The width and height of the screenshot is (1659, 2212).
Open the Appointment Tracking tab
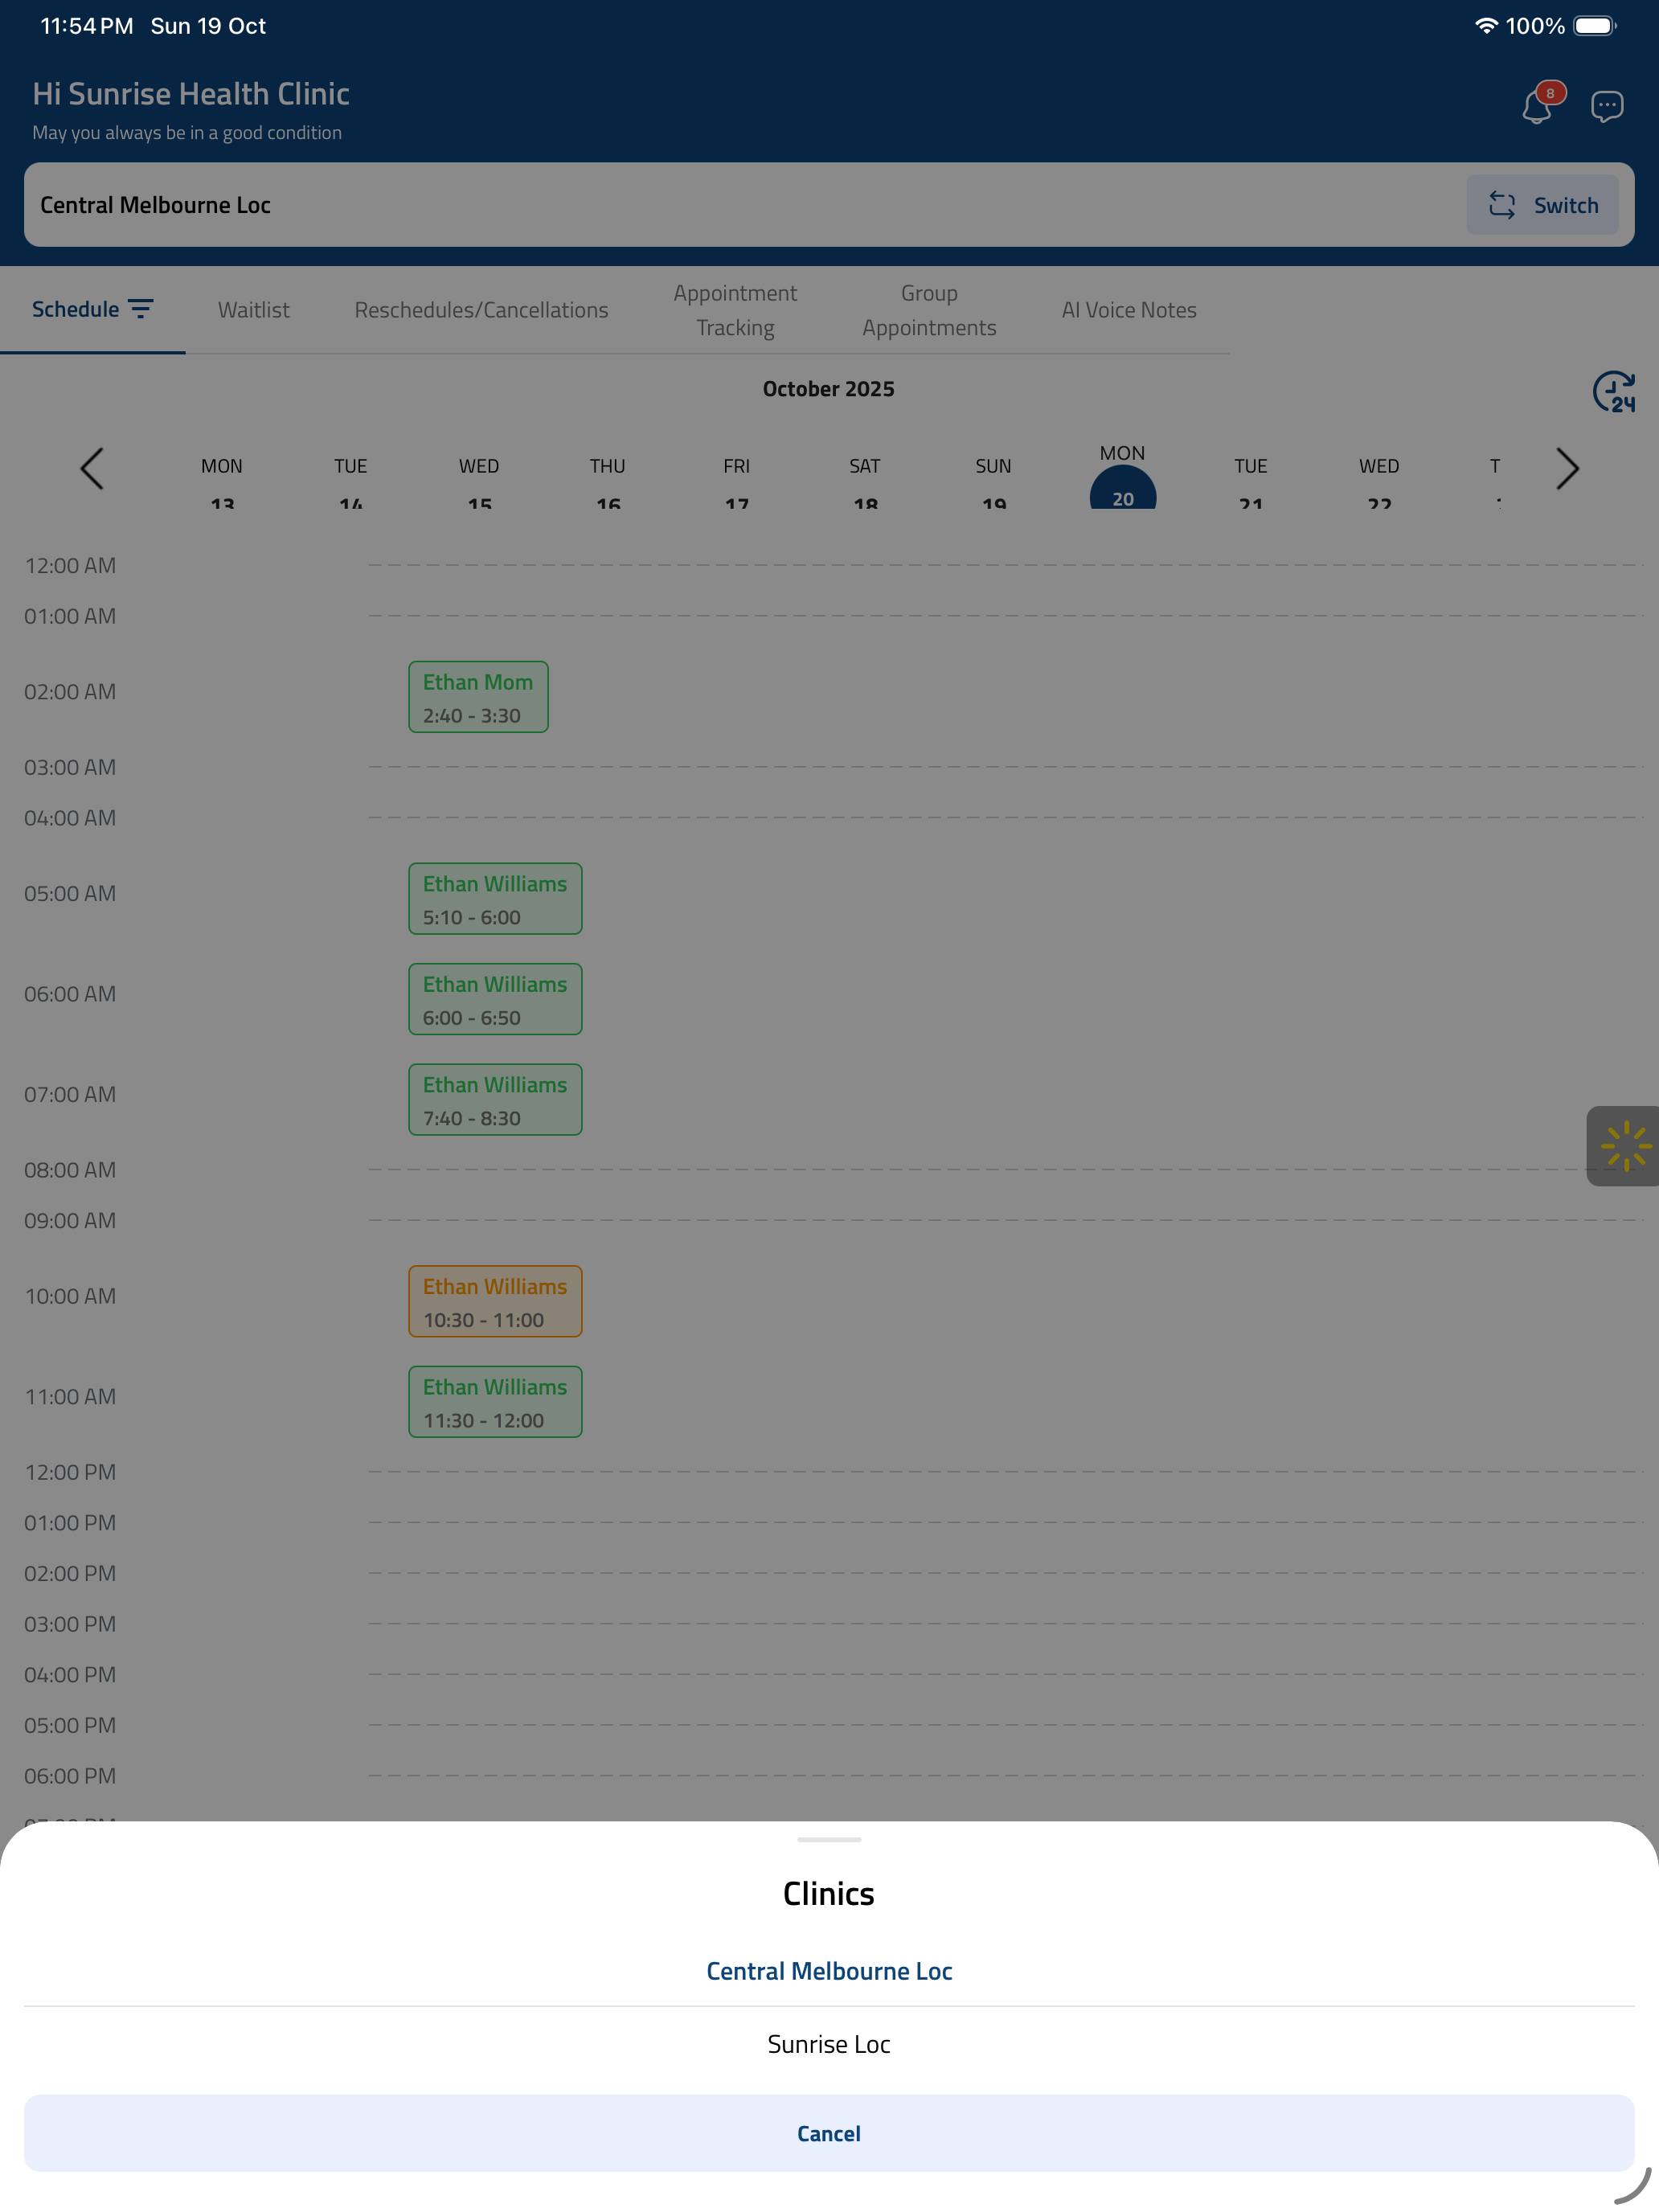click(x=735, y=310)
